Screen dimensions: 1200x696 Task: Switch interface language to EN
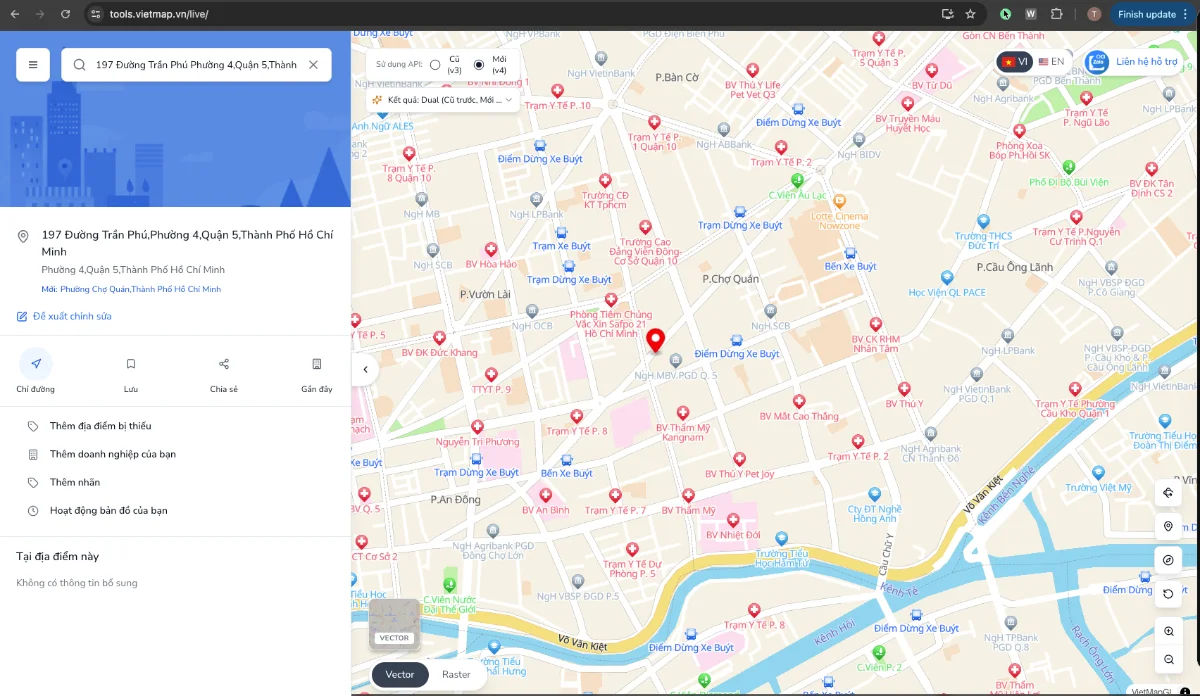click(1052, 61)
